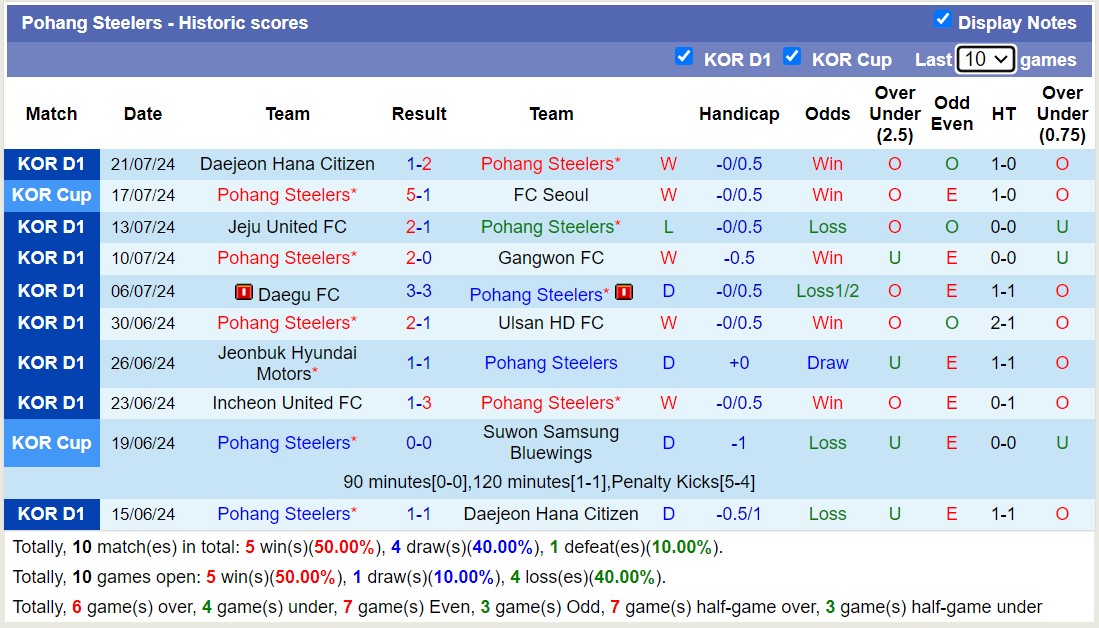The width and height of the screenshot is (1099, 628).
Task: Toggle the KOR D1 filter checkbox
Action: pyautogui.click(x=684, y=57)
